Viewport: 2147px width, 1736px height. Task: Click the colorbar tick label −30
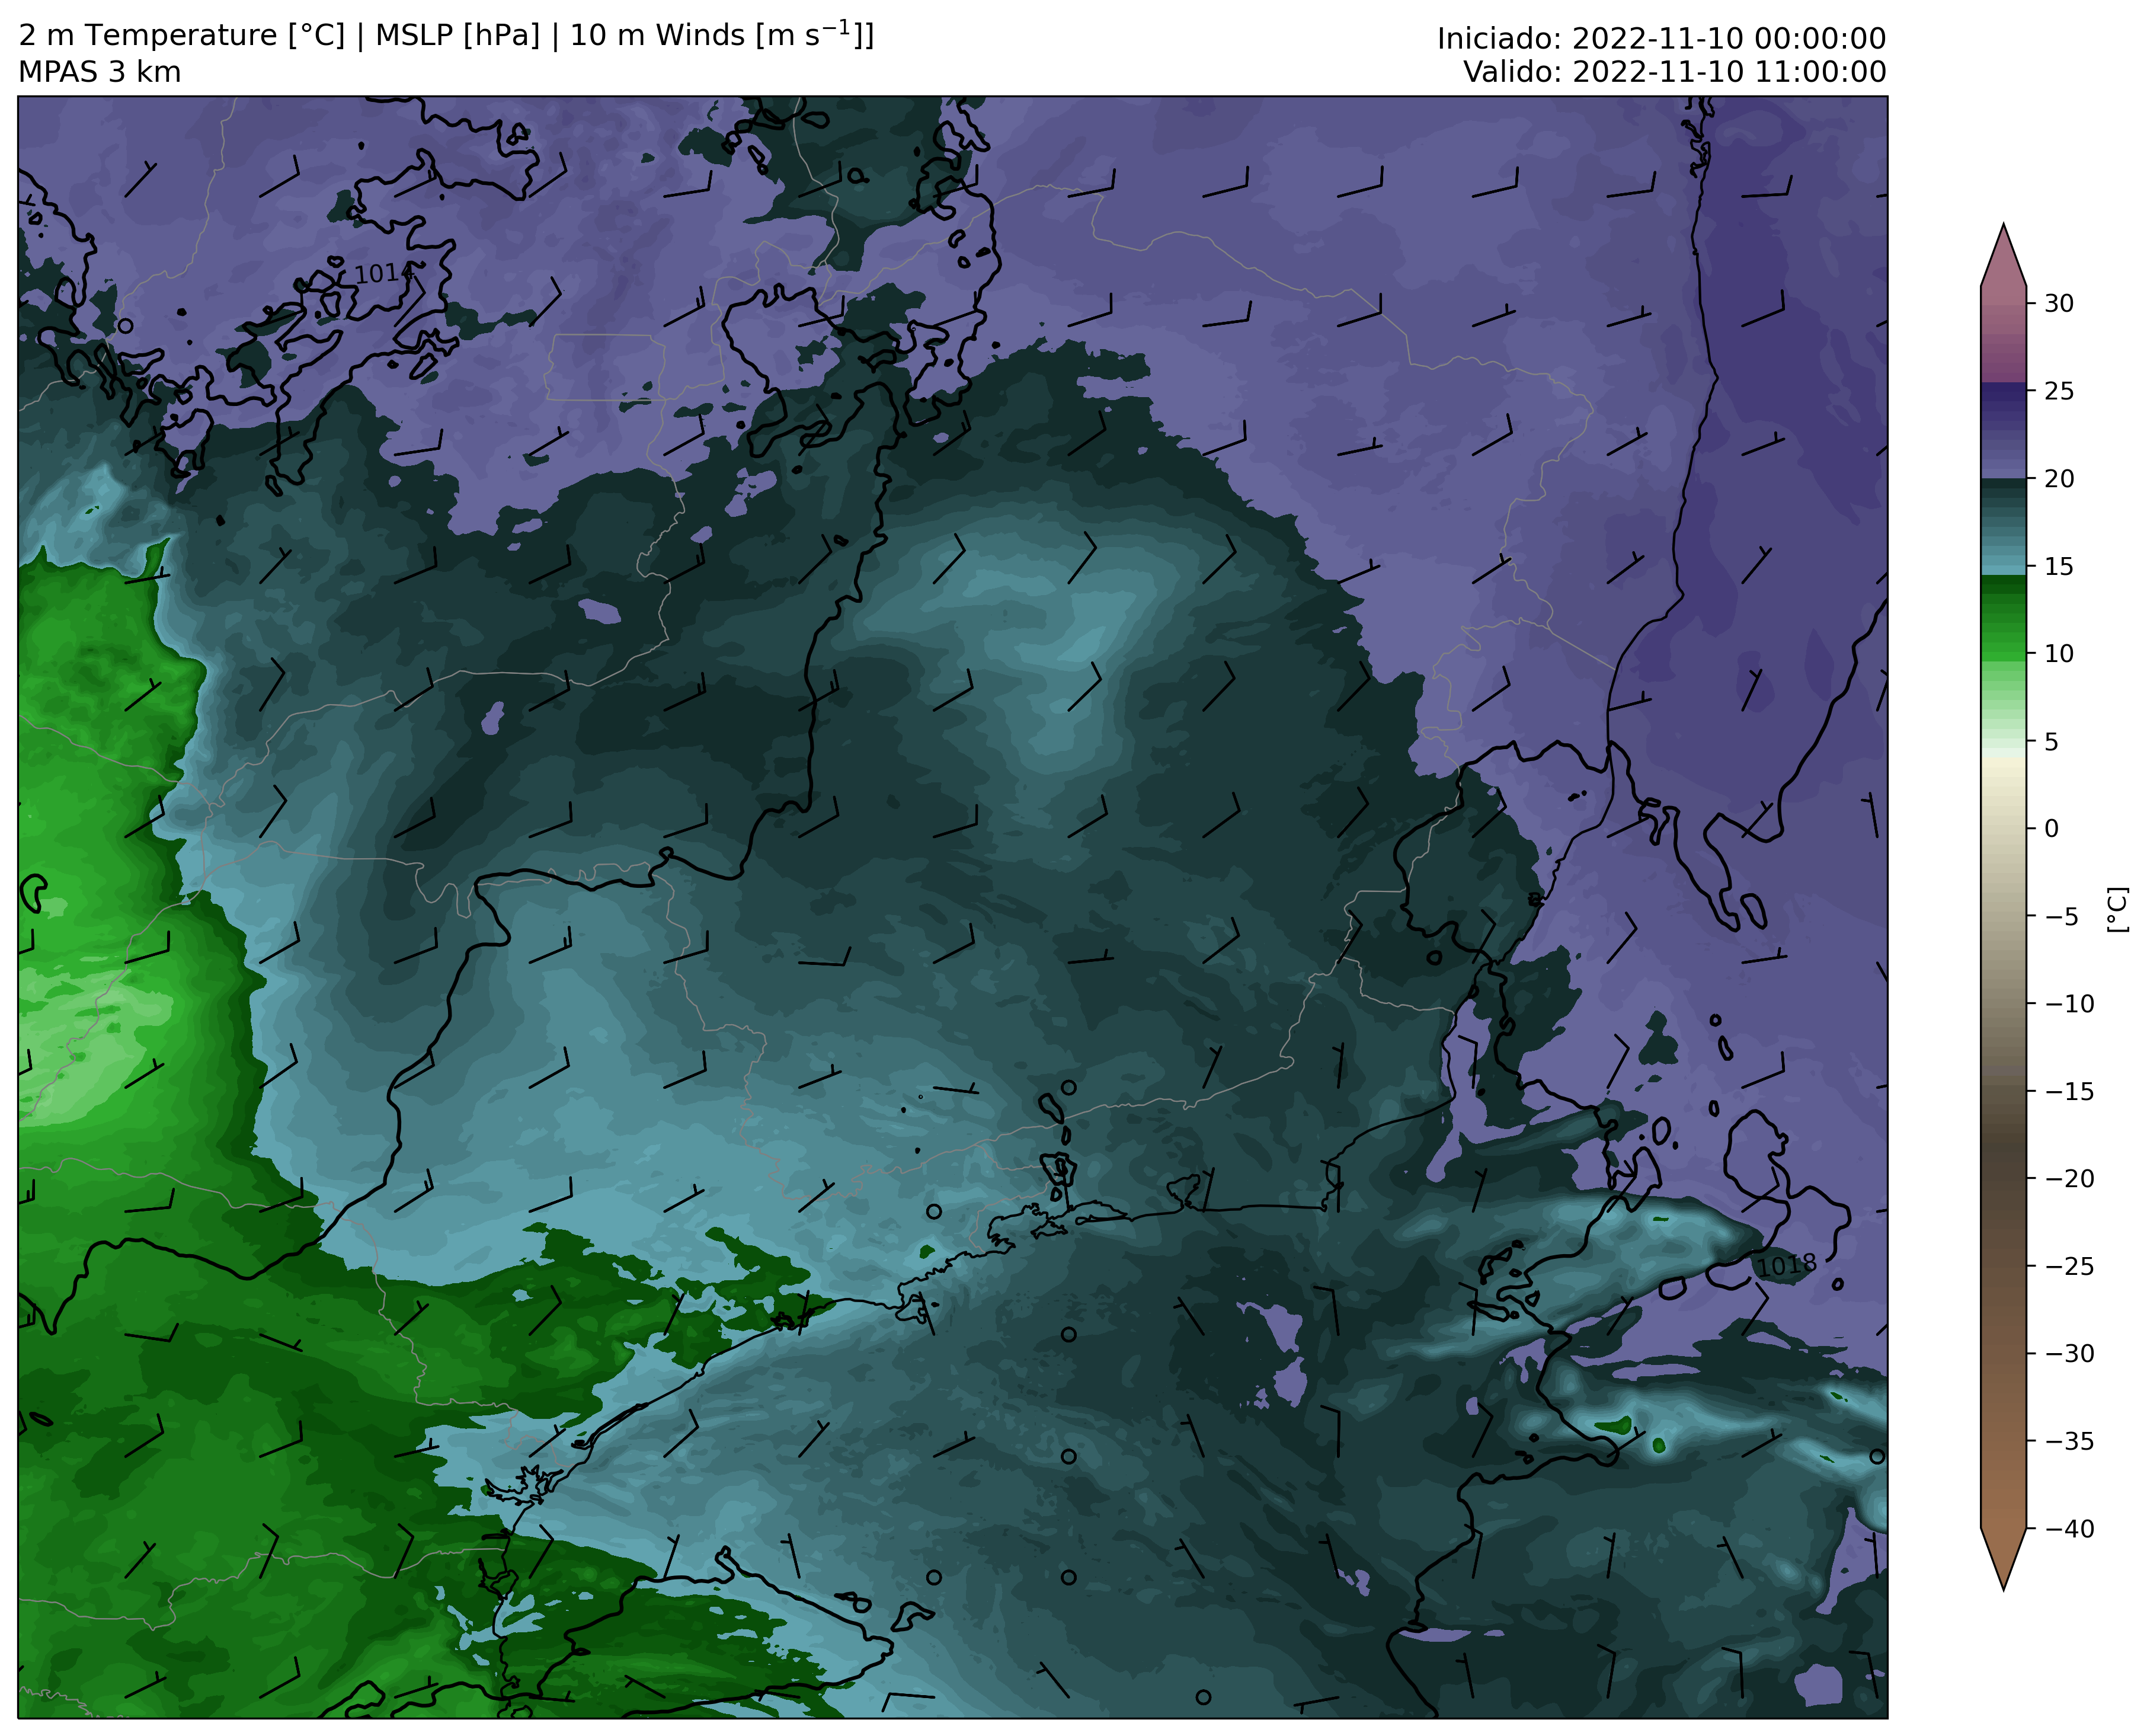(2068, 1353)
